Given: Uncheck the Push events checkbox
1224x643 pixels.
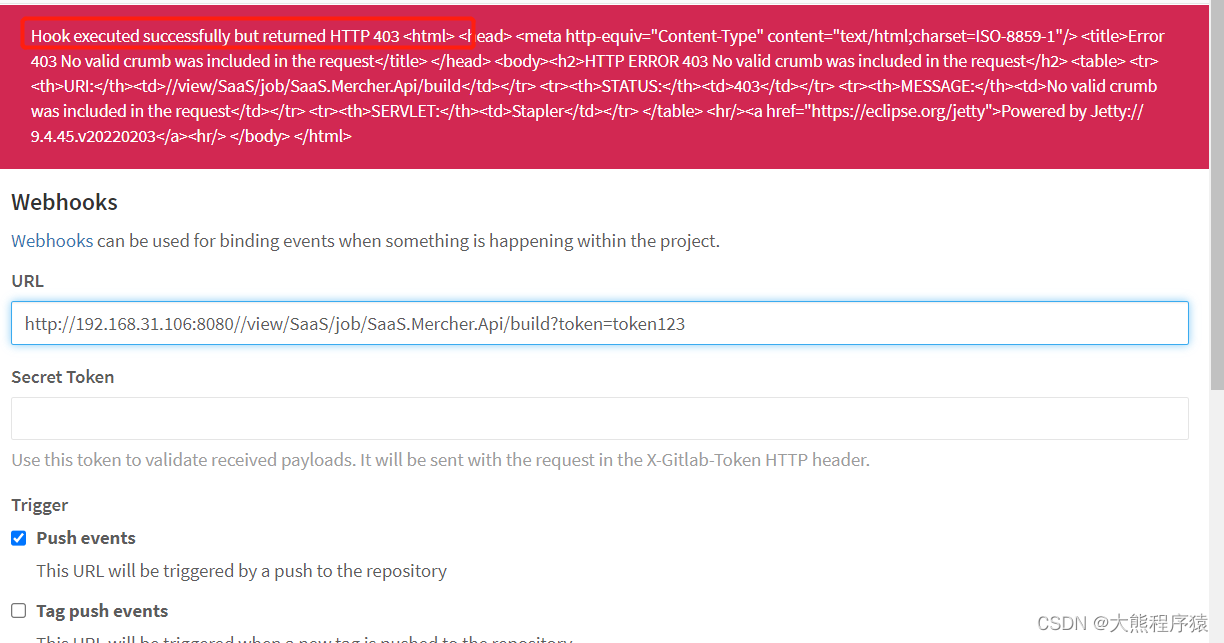Looking at the screenshot, I should (x=19, y=538).
